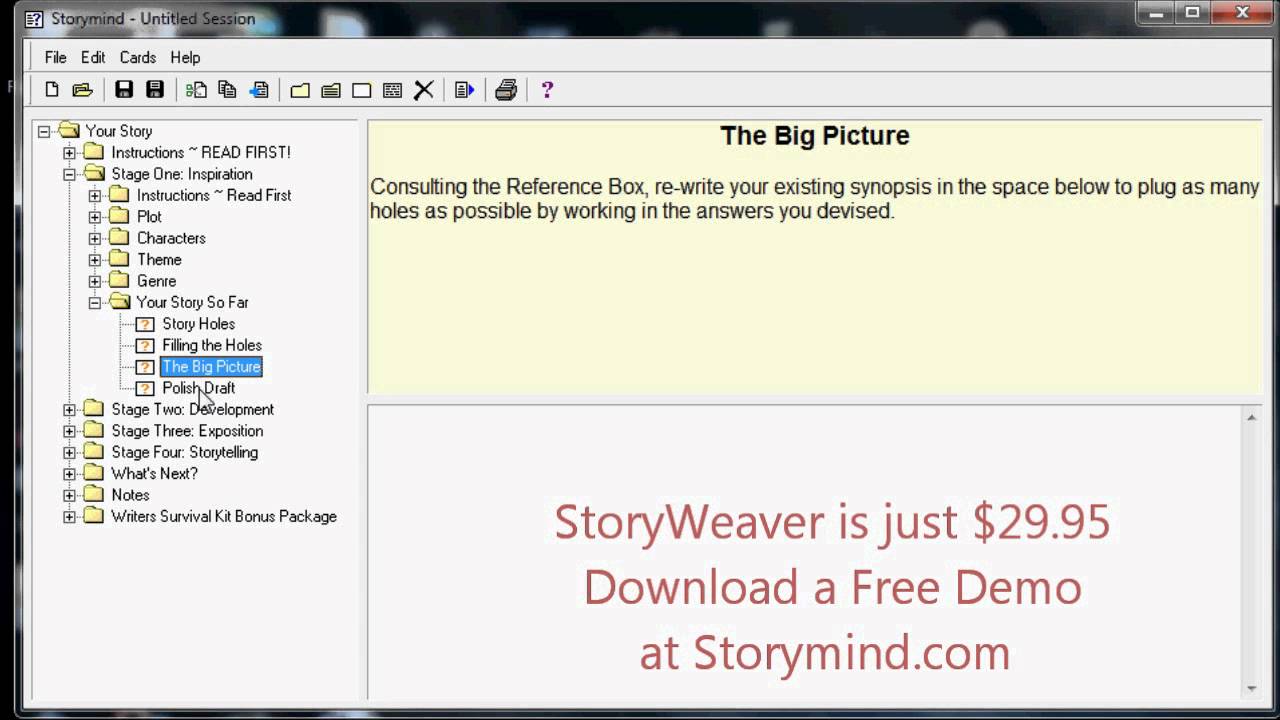Click the Open file folder icon
Image resolution: width=1280 pixels, height=720 pixels.
click(83, 90)
